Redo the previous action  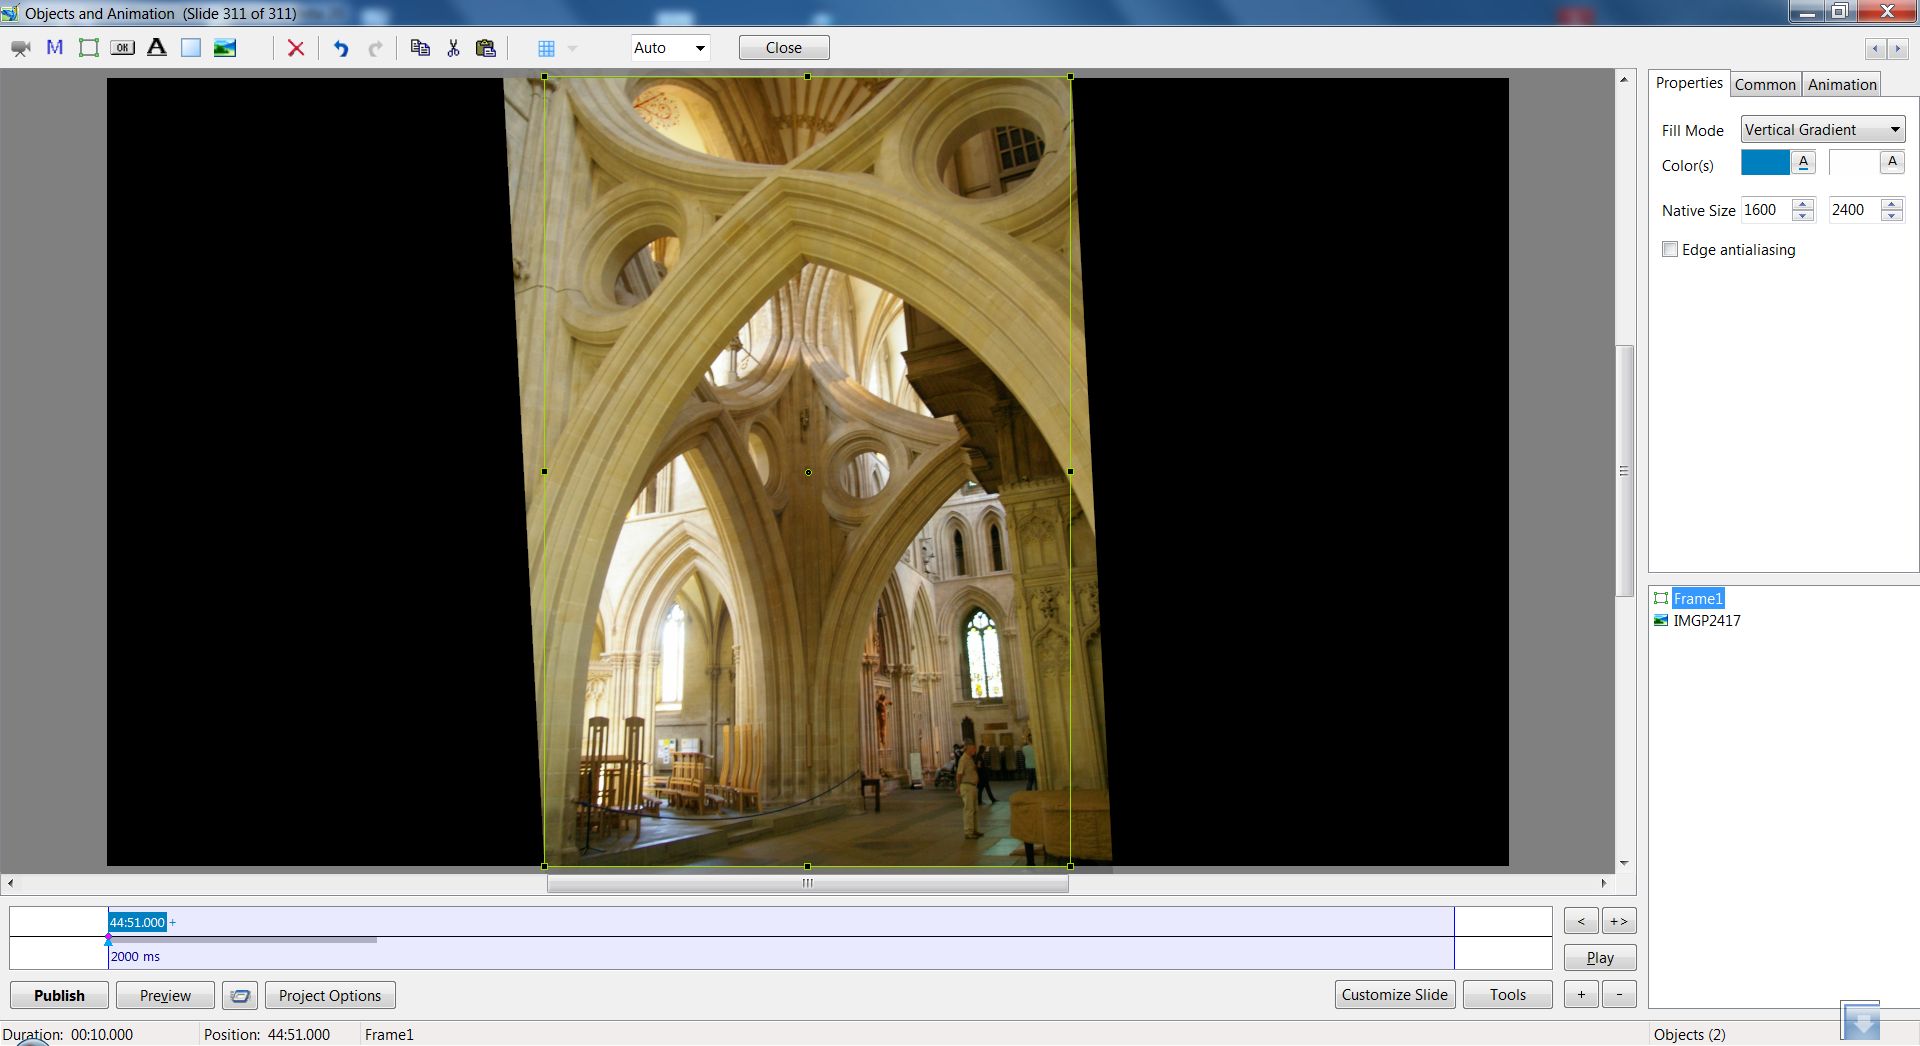(x=376, y=48)
